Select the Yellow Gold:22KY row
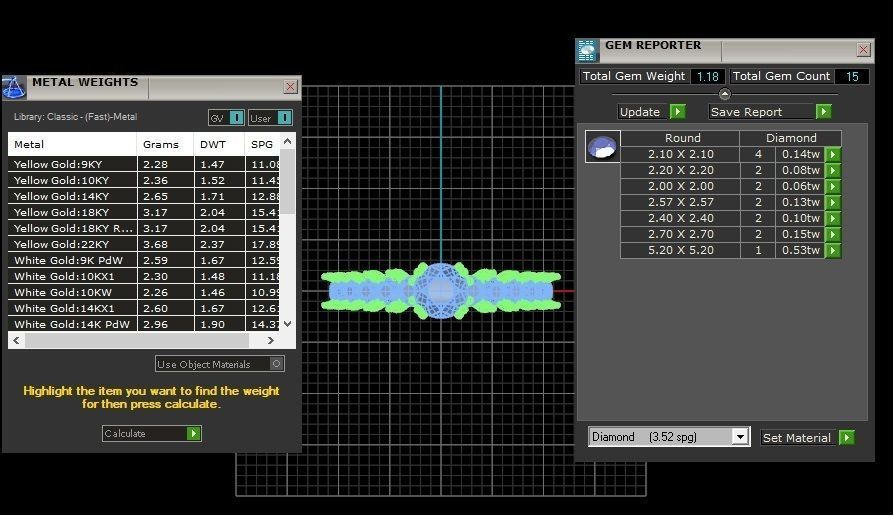Screen dimensions: 894x516 point(144,244)
